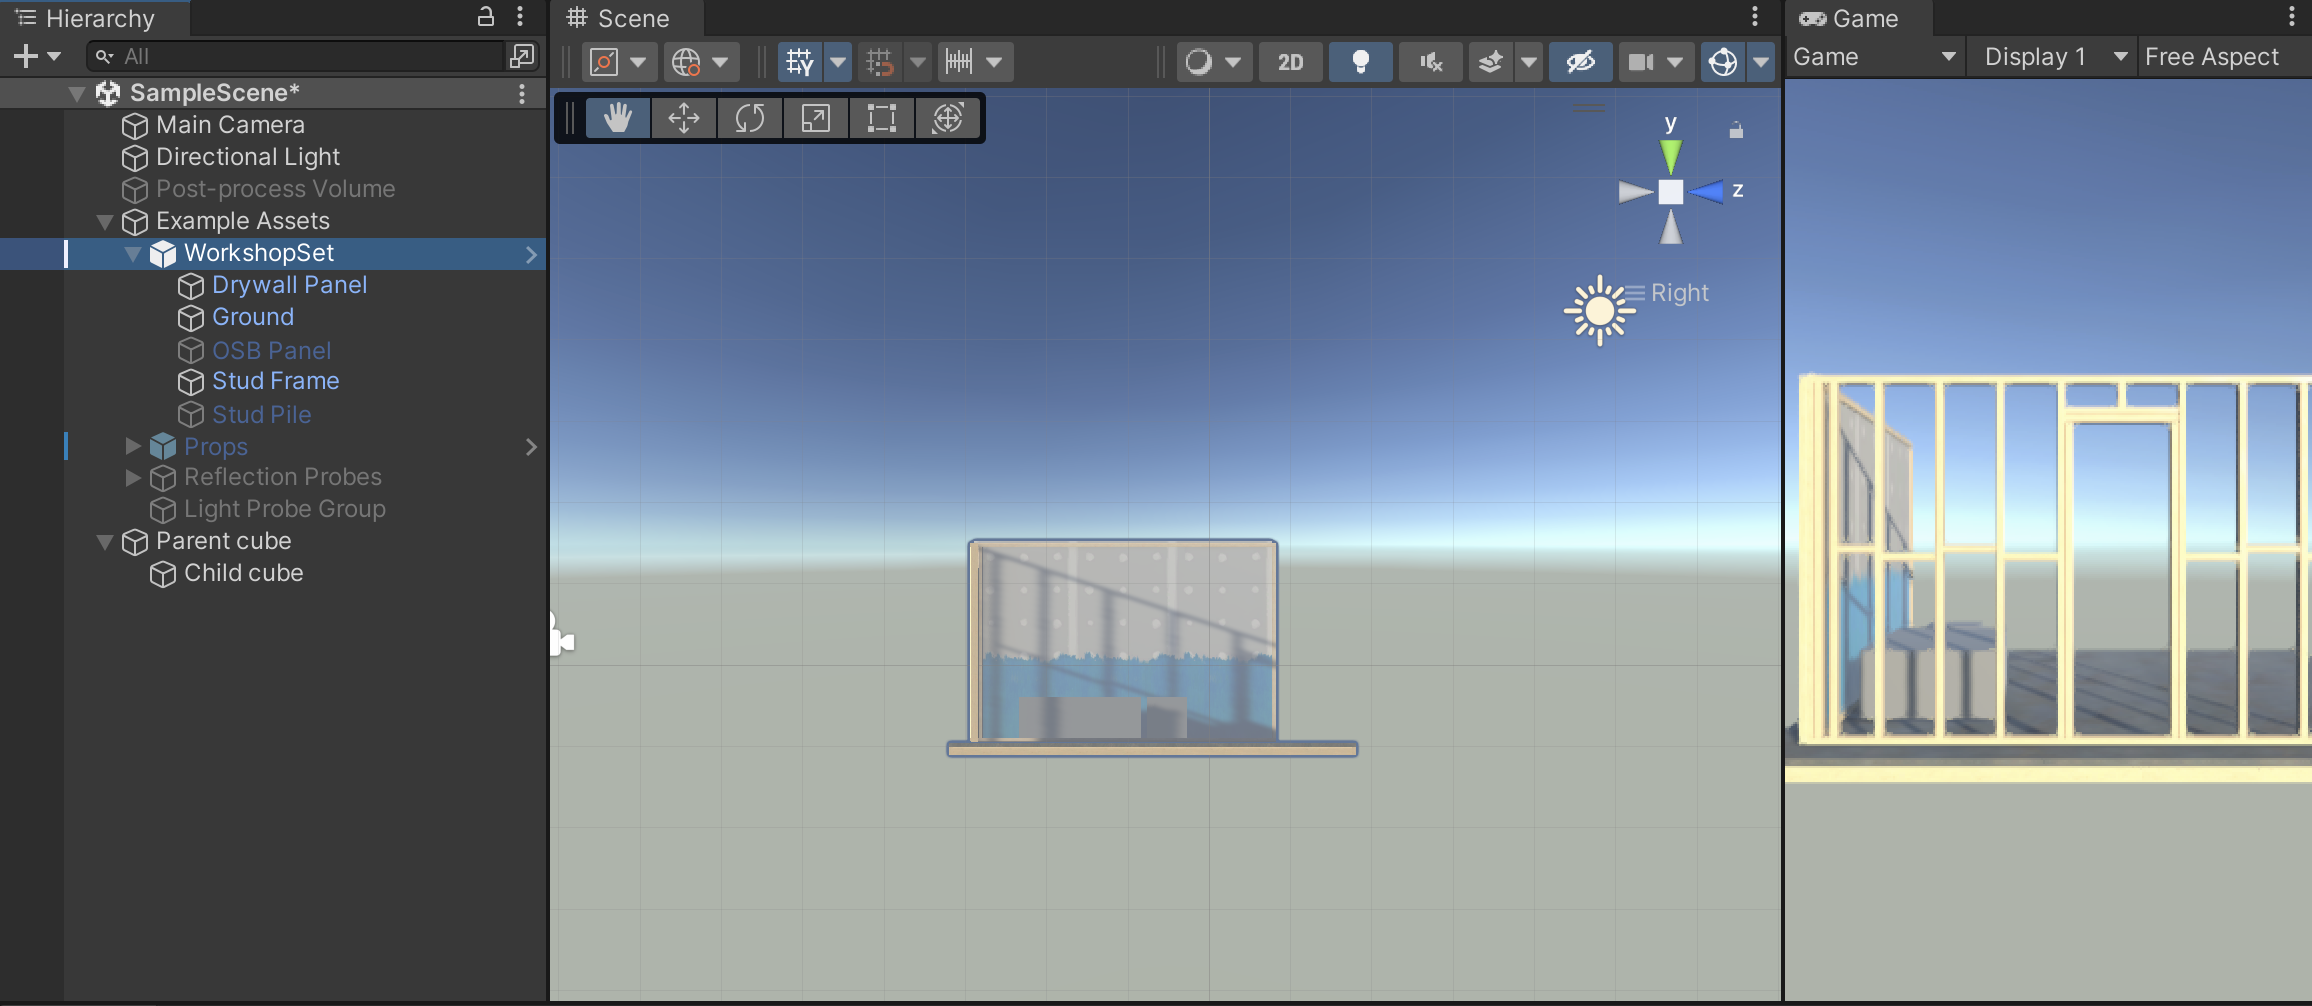This screenshot has width=2312, height=1006.
Task: Open WorkshopSet prefab arrow
Action: click(531, 254)
